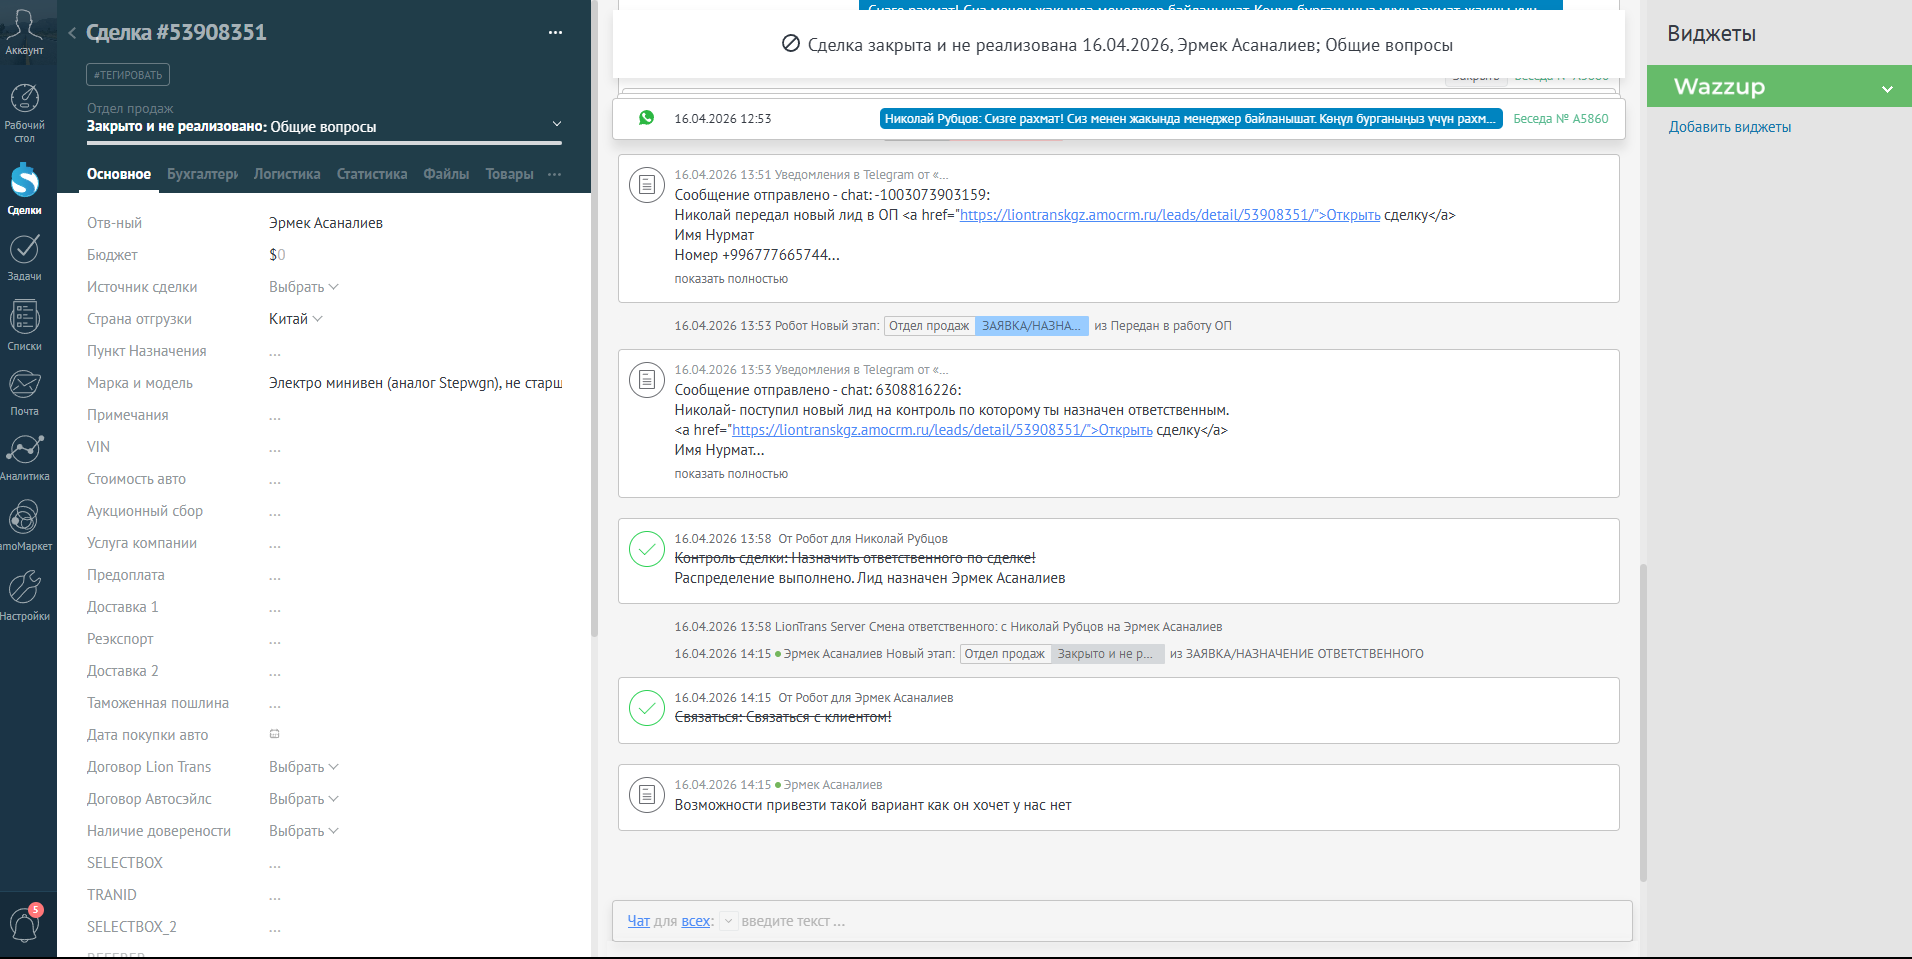
Task: Click ЗАЯВКА/НАЗНА... stage badge in 13:53 event
Action: (x=1031, y=326)
